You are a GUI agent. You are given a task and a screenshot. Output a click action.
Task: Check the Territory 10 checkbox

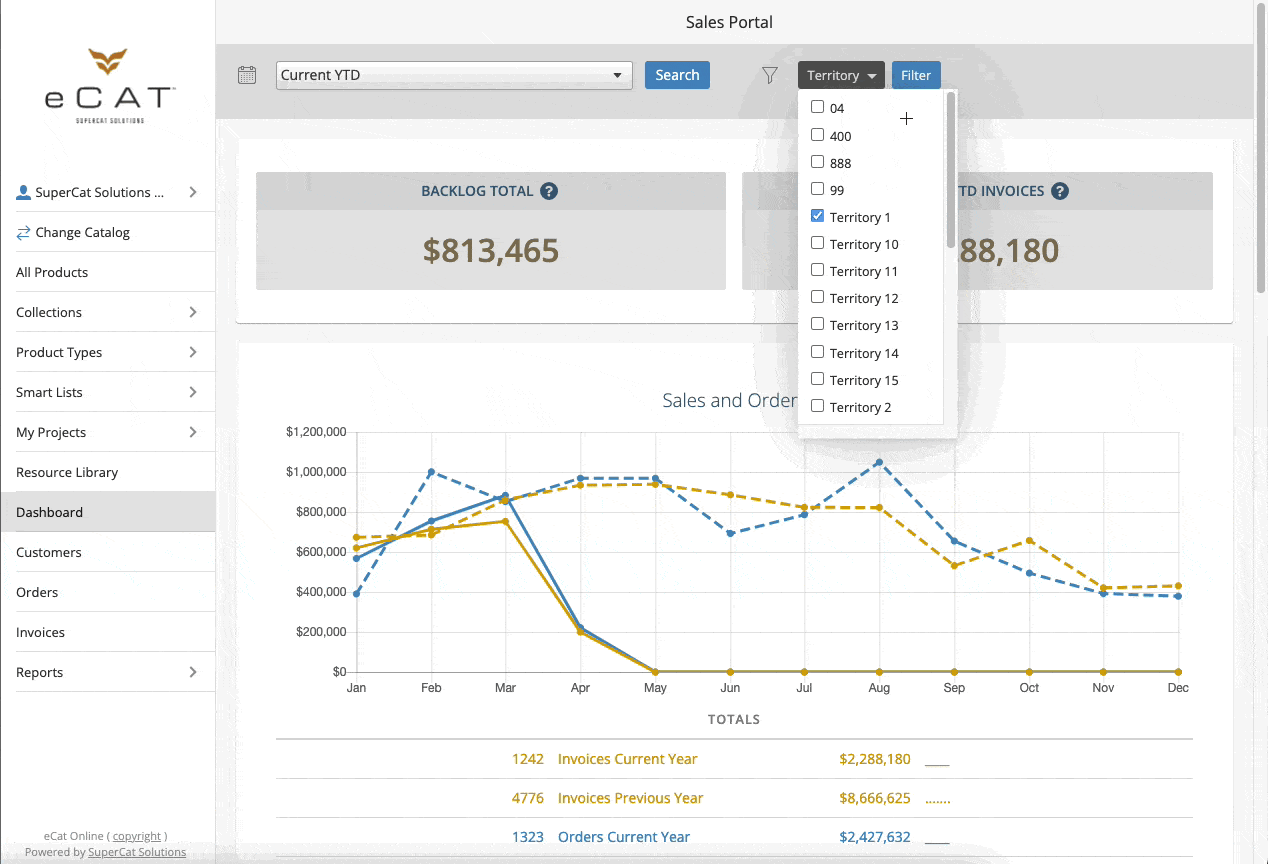[817, 243]
